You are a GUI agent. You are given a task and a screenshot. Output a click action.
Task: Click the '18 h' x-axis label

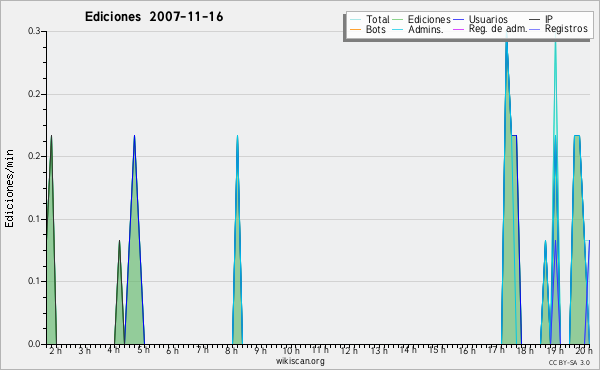[x=525, y=350]
